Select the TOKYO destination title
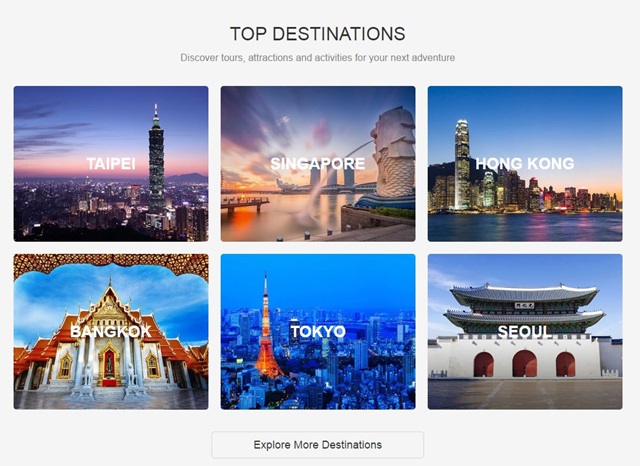Screen dimensions: 640x466 tap(318, 331)
